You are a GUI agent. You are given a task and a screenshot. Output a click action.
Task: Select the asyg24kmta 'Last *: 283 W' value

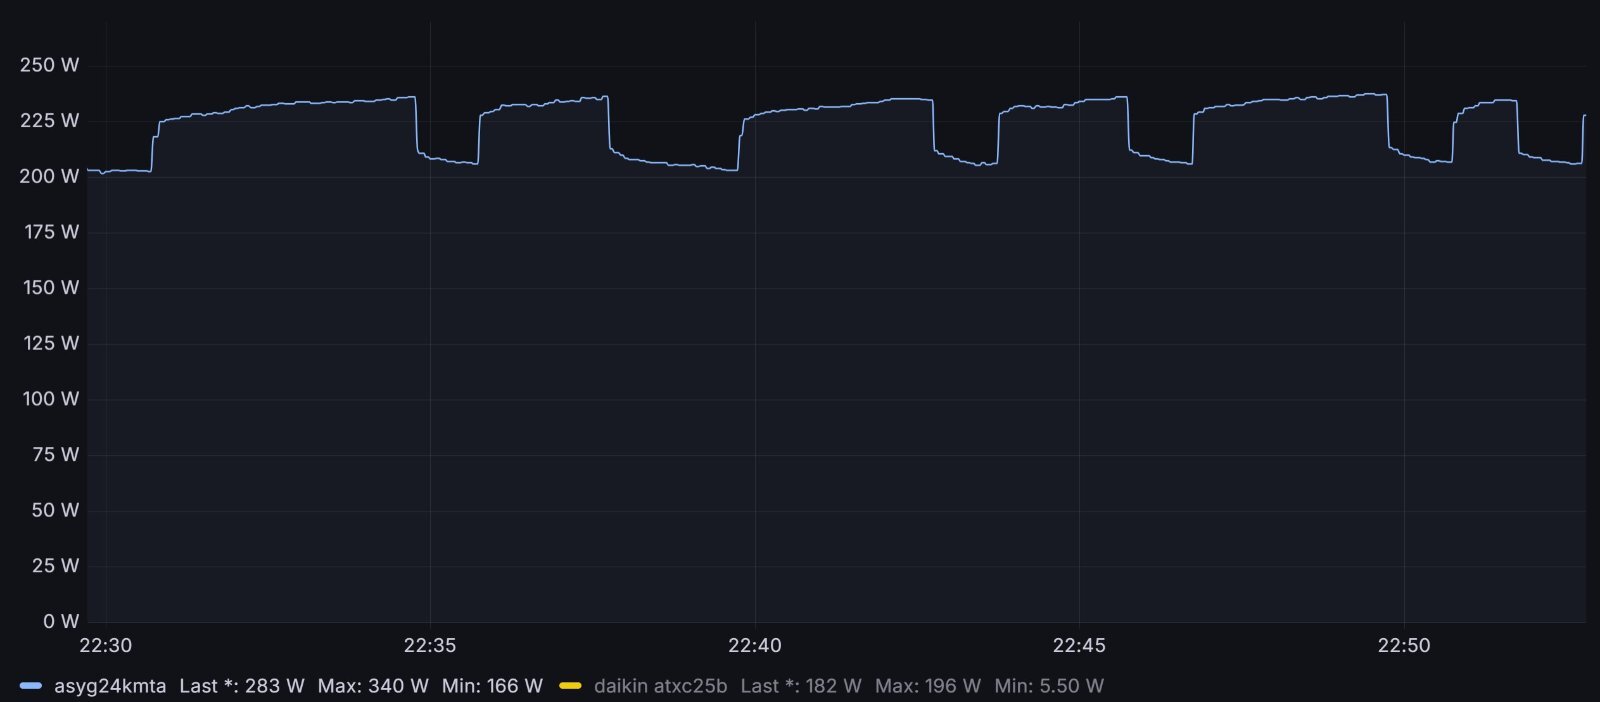coord(242,686)
